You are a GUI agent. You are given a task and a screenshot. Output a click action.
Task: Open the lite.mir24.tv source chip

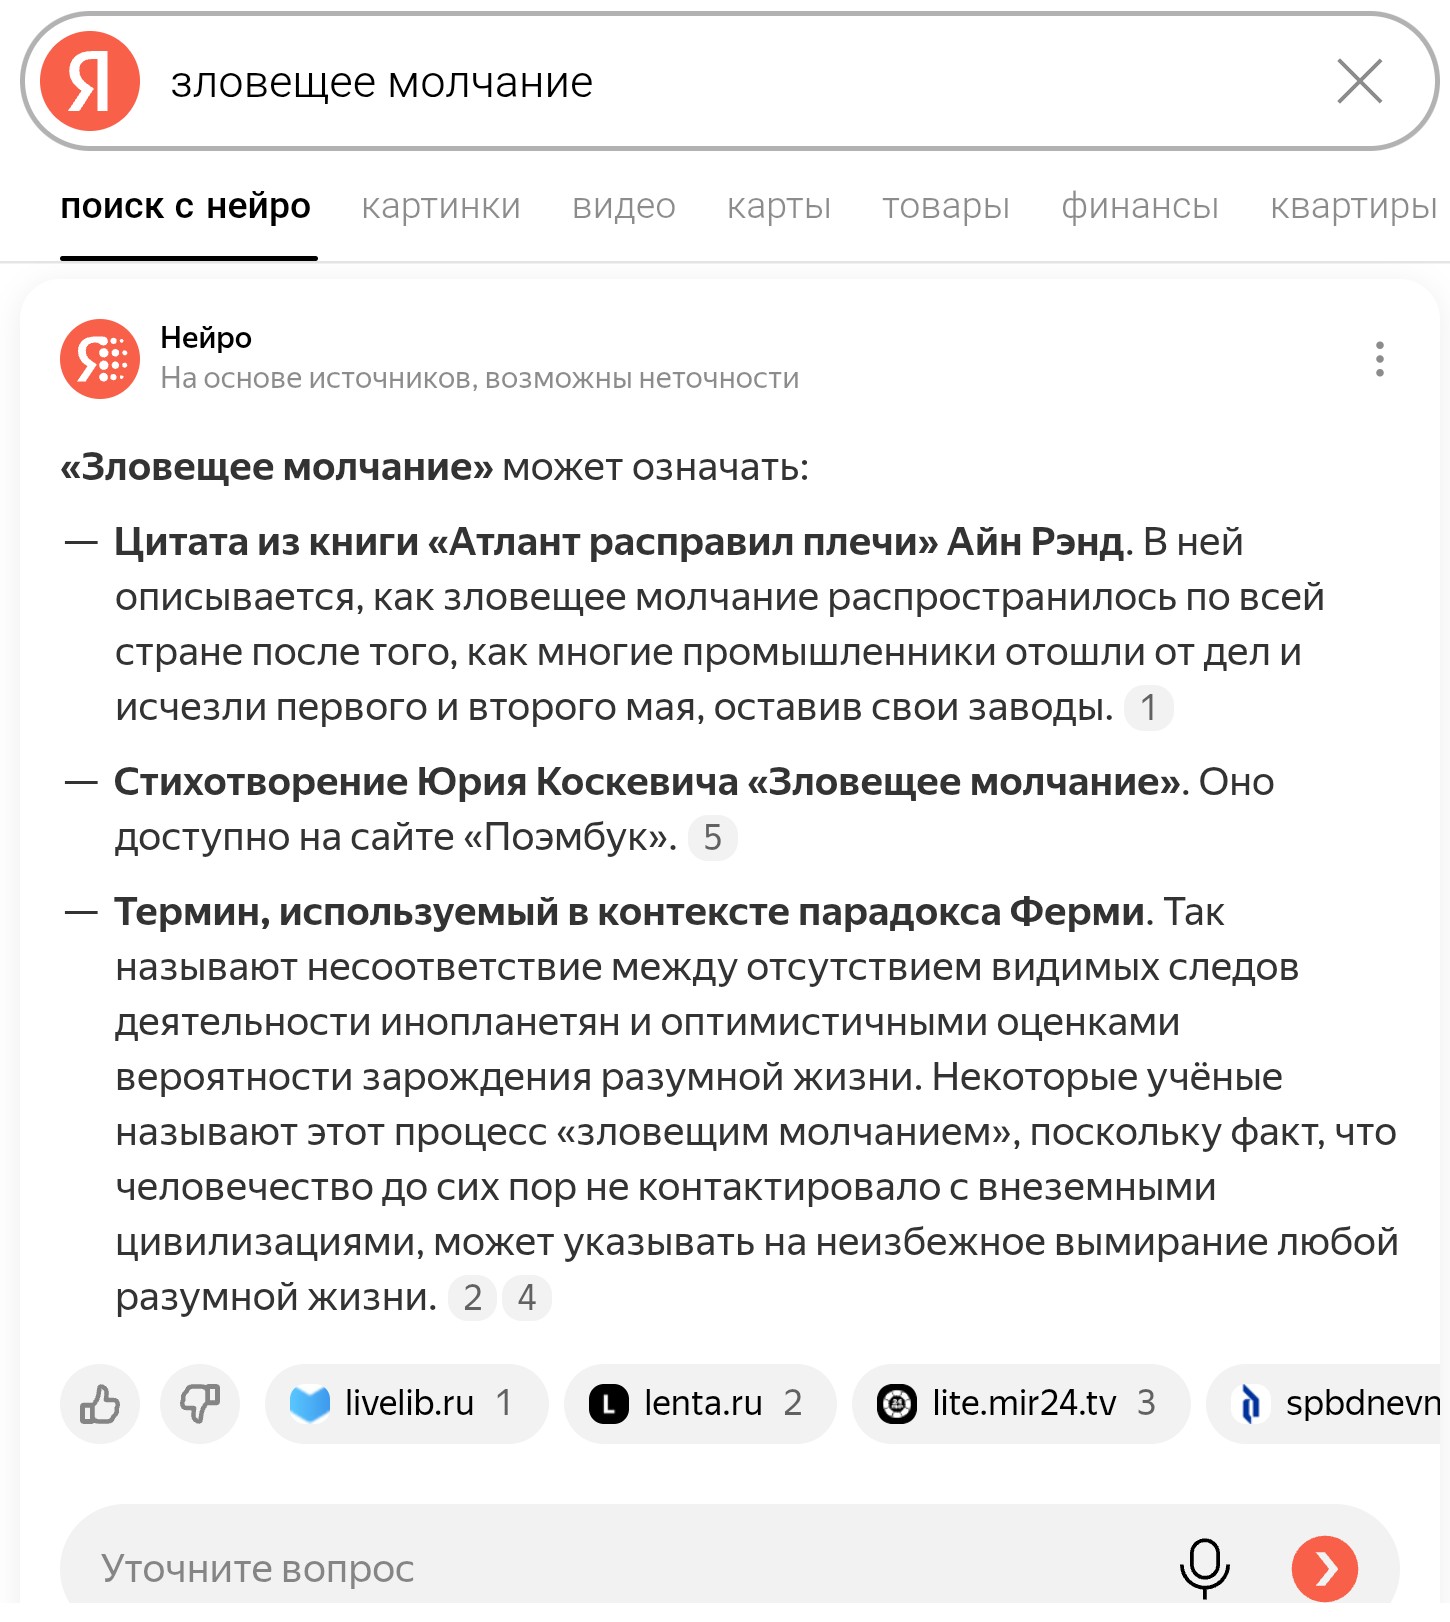(1021, 1404)
